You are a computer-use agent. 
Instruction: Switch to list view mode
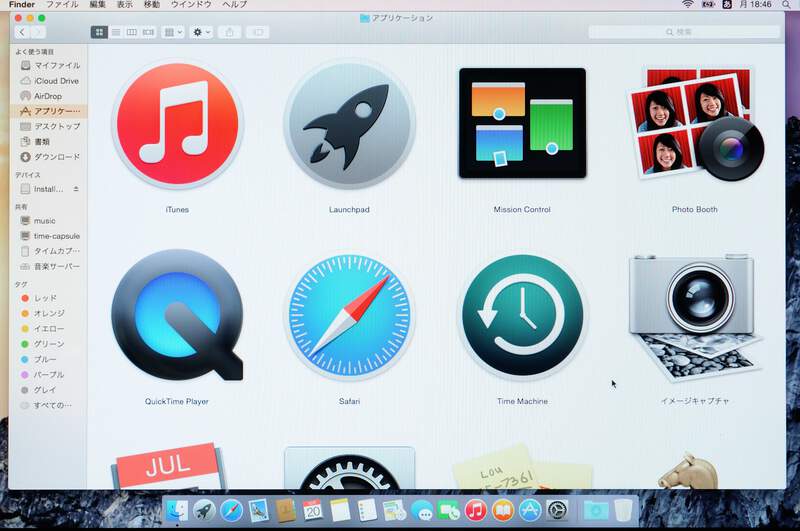pyautogui.click(x=116, y=32)
